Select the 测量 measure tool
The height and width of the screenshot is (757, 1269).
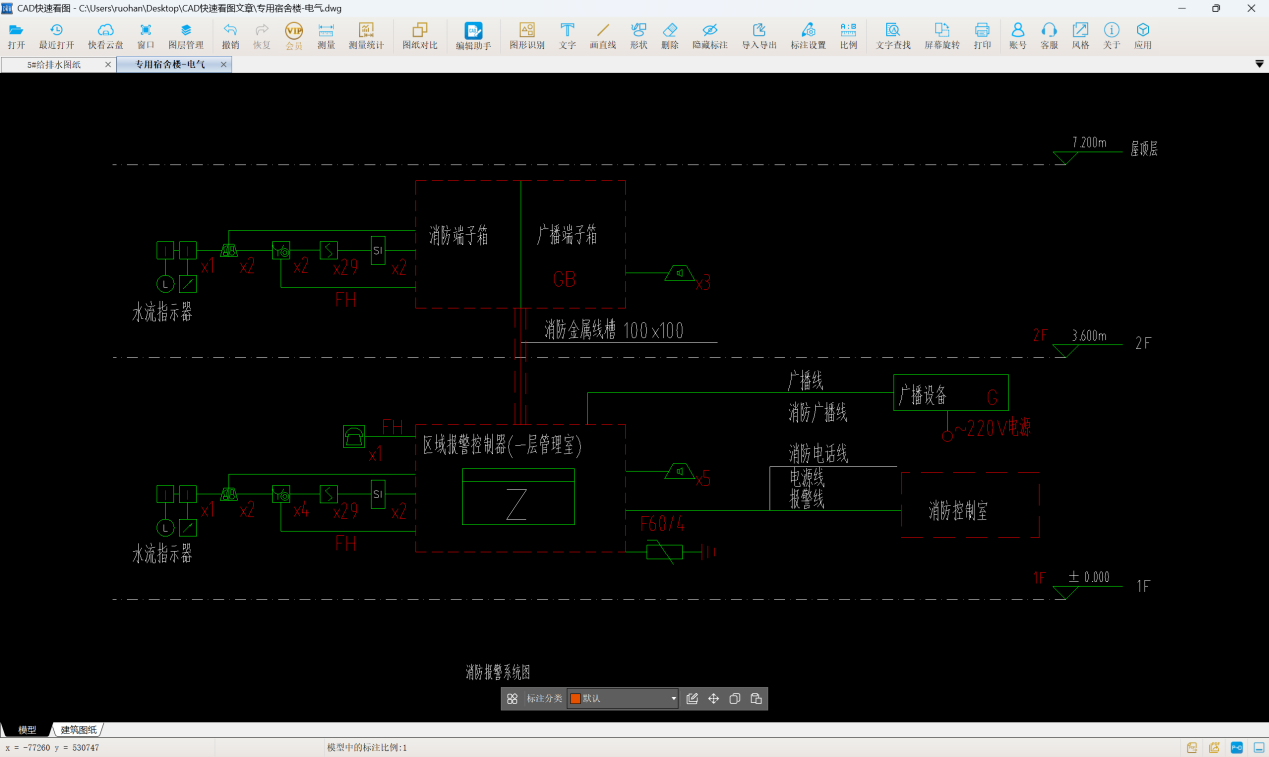[326, 36]
